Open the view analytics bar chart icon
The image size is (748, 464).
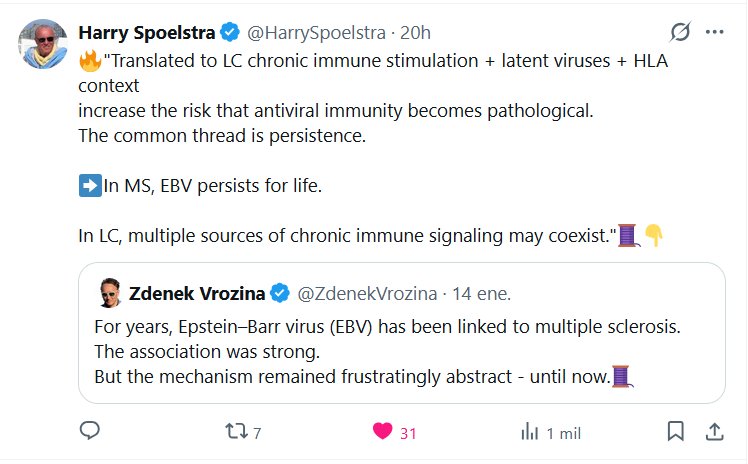pos(529,432)
